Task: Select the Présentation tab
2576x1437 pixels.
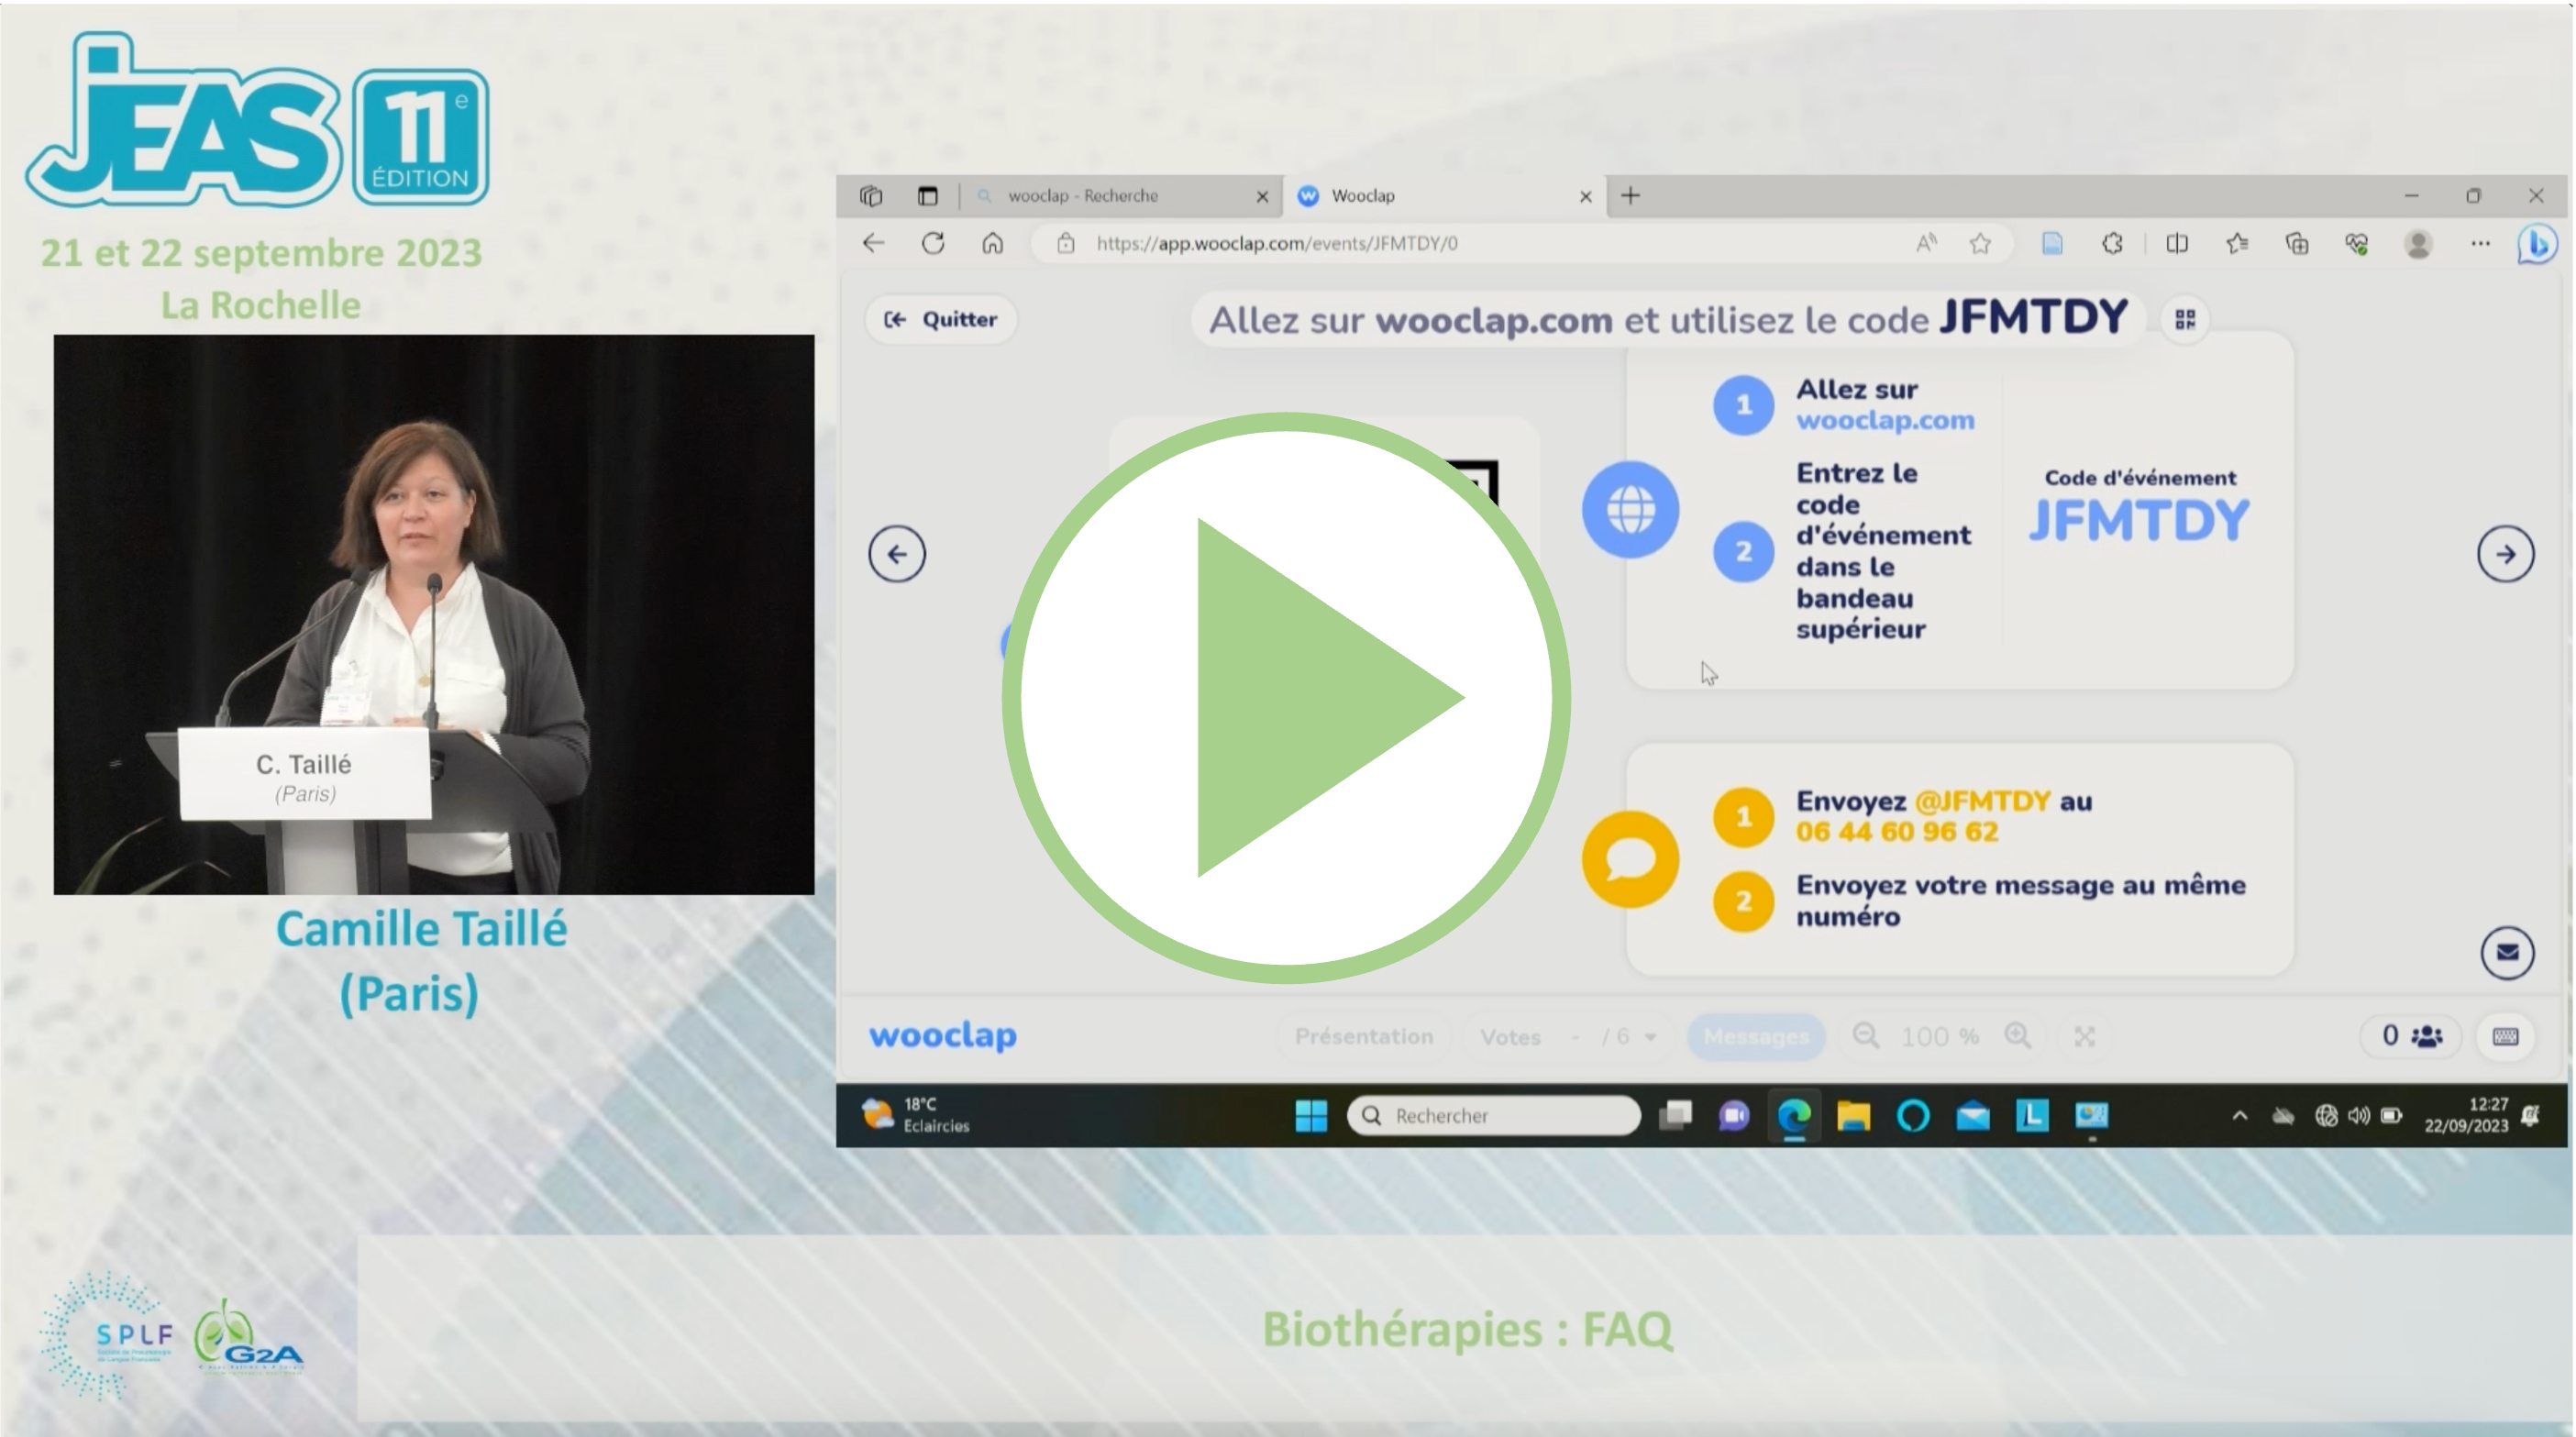Action: point(1364,1036)
